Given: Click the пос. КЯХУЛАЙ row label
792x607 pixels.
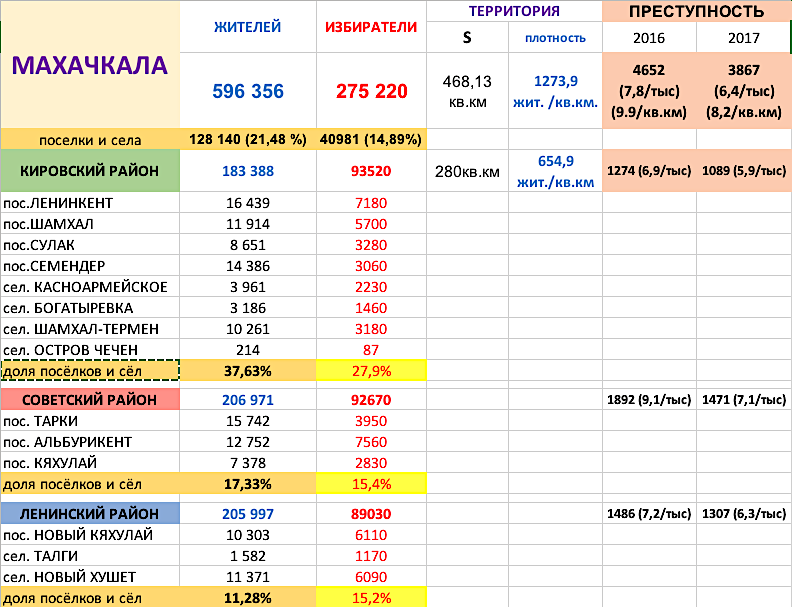Looking at the screenshot, I should [90, 463].
